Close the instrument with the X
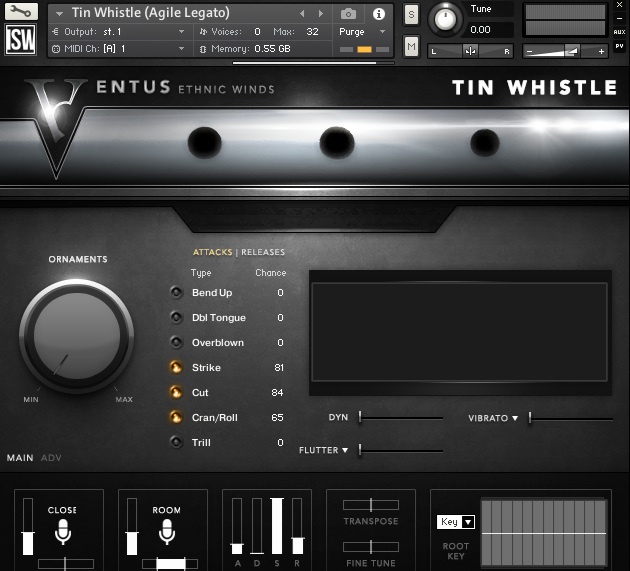 point(619,5)
